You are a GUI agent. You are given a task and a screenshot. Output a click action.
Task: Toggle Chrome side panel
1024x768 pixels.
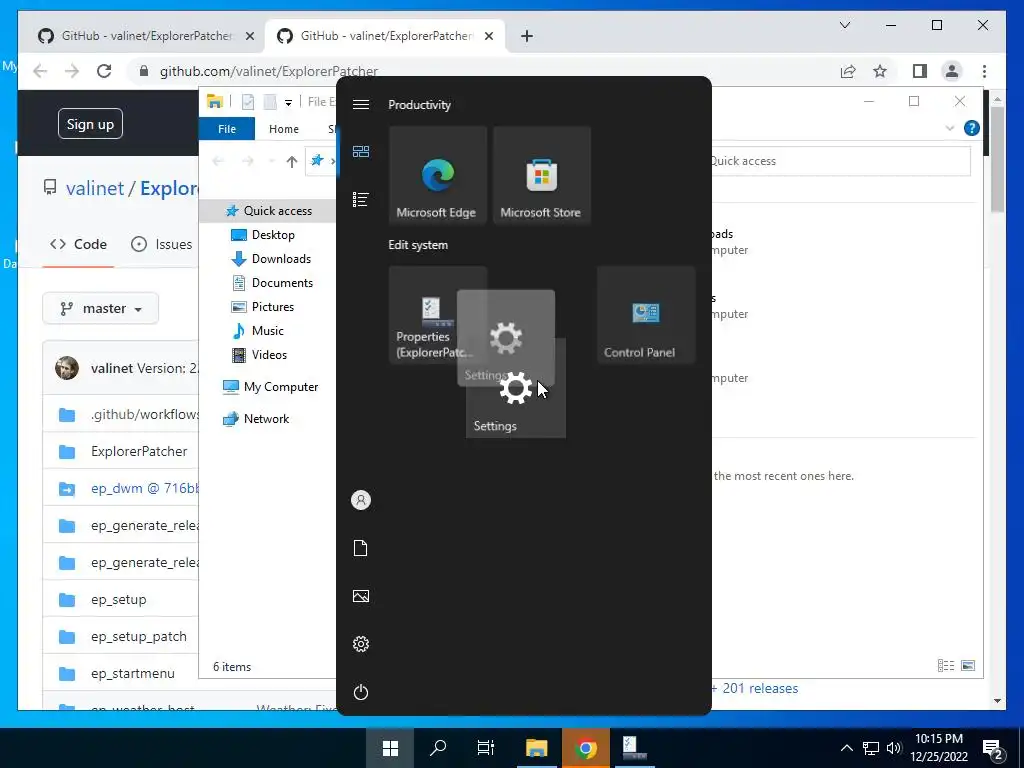click(x=920, y=71)
